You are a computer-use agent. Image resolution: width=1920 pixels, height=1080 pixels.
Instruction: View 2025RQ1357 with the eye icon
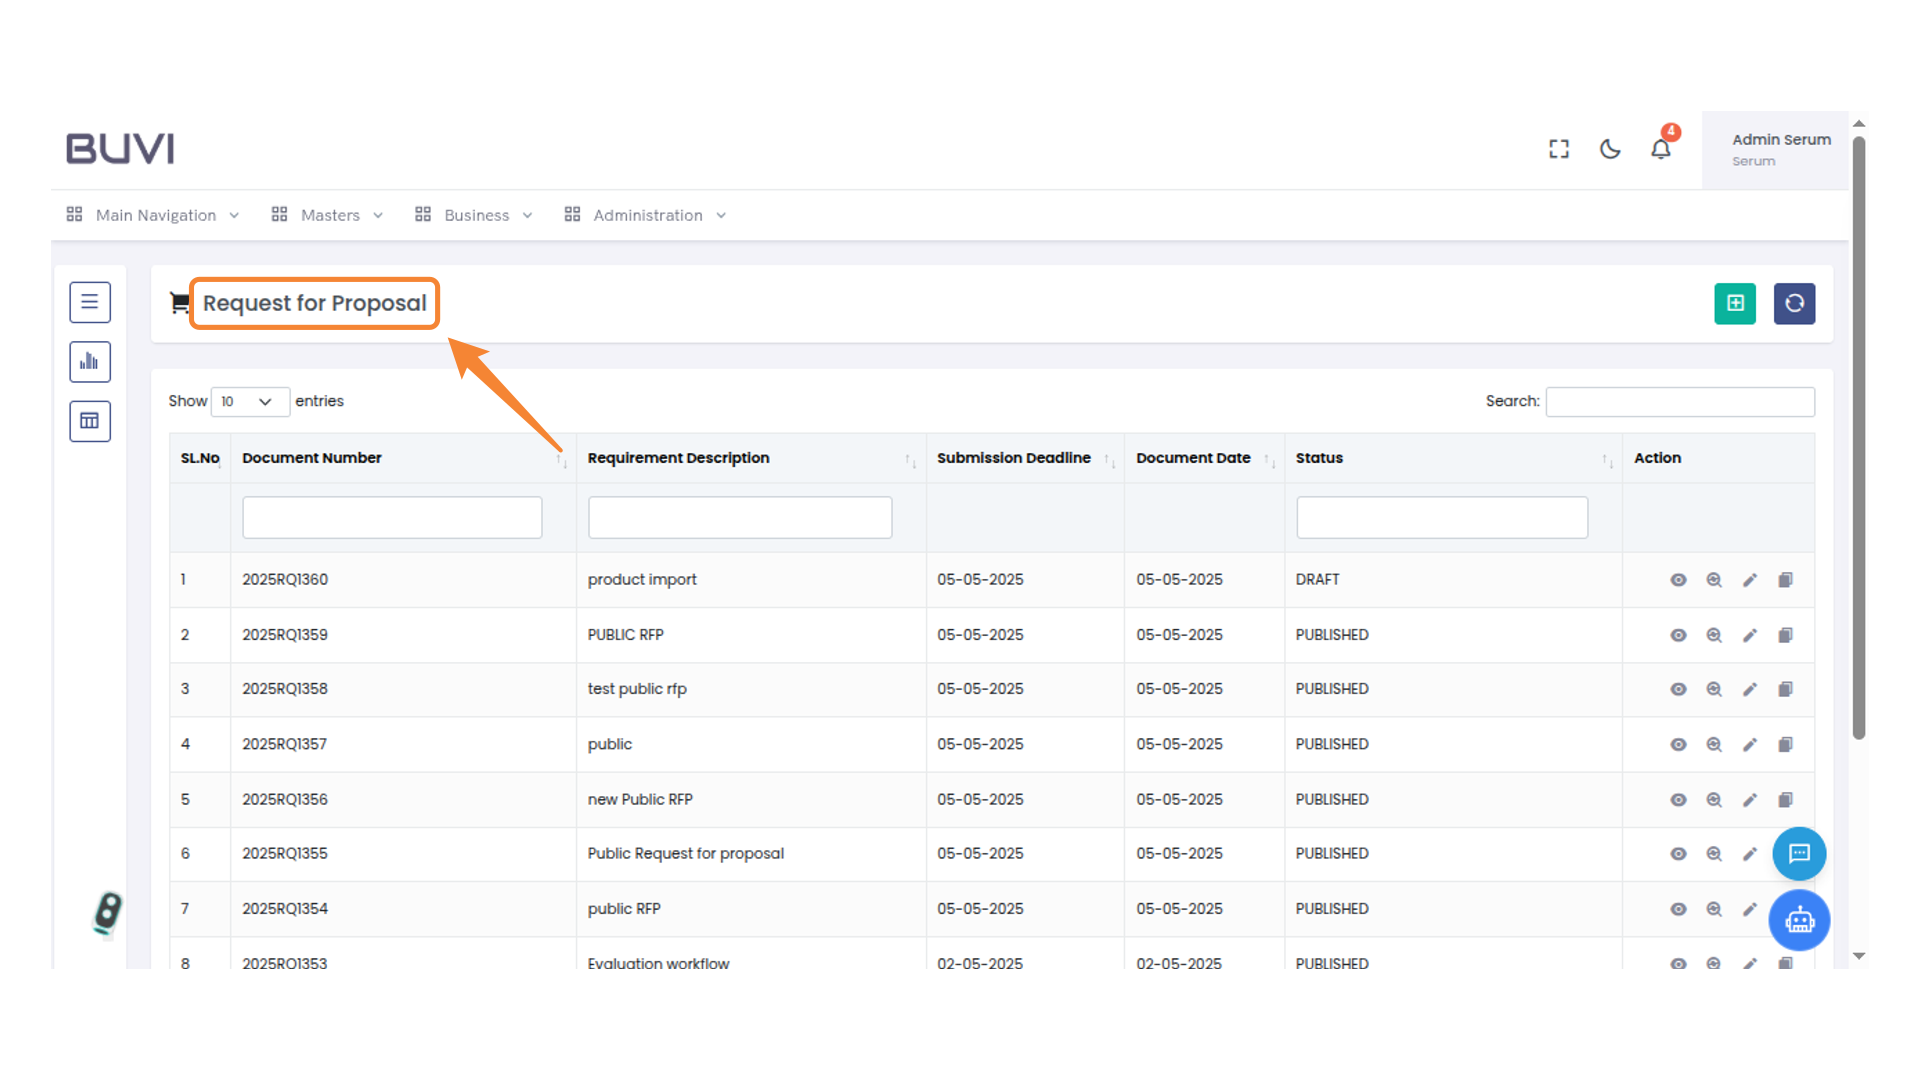[1678, 744]
